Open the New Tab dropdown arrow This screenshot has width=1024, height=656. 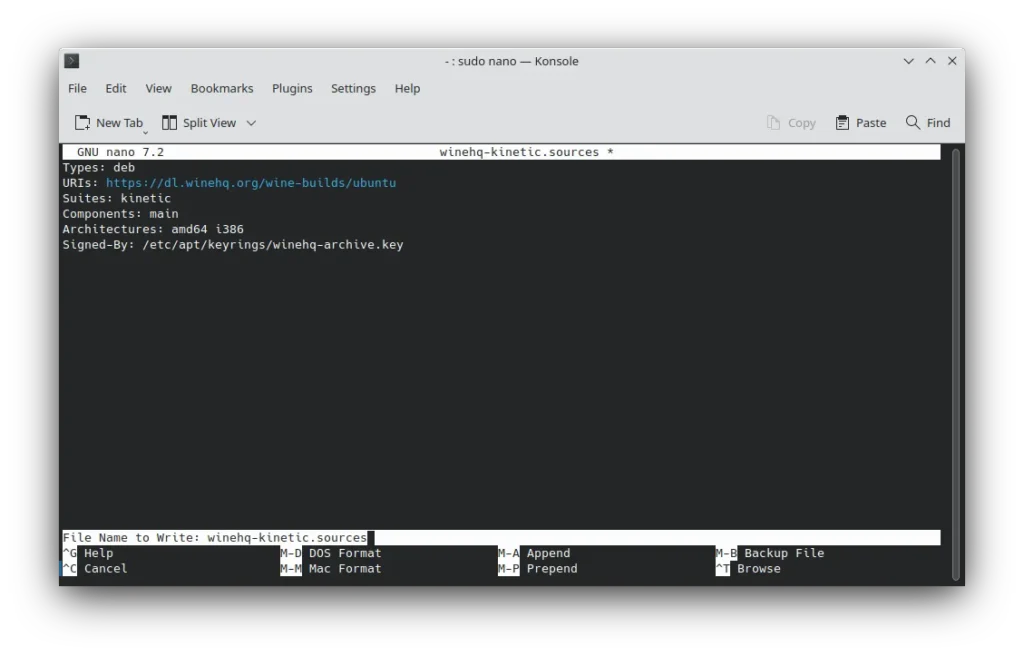pos(145,132)
